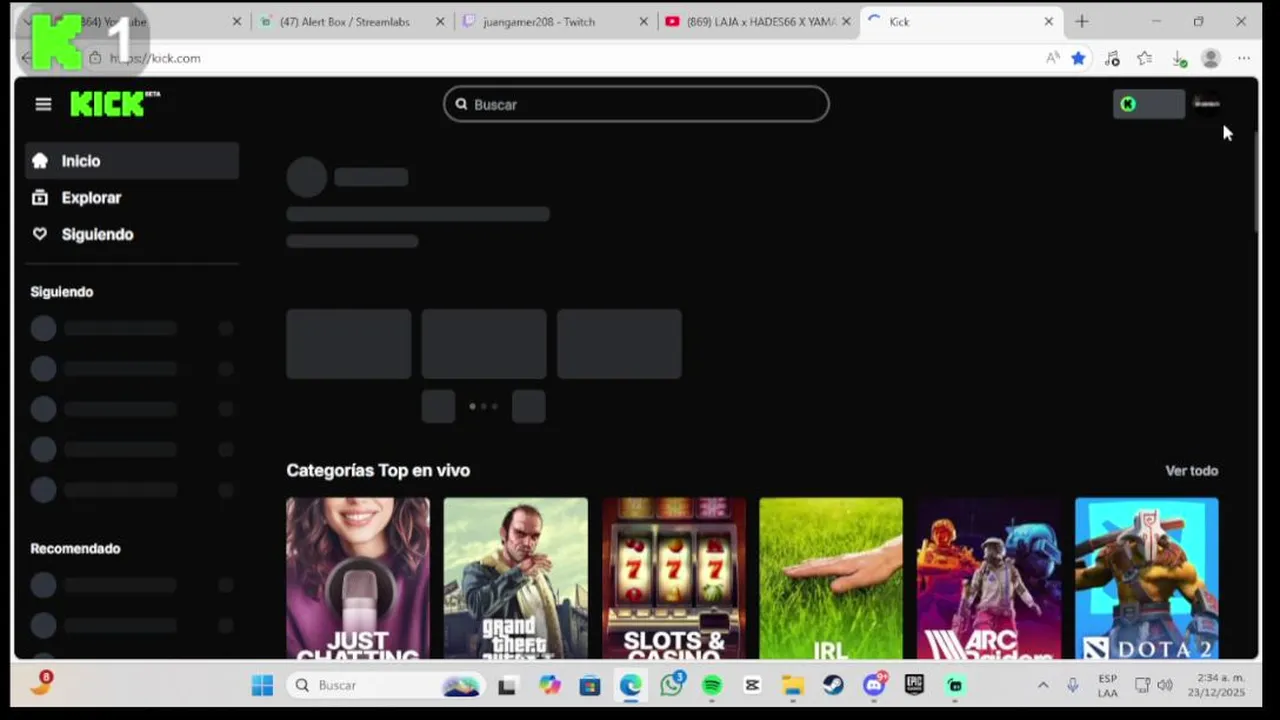
Task: Open the Downloads icon in toolbar
Action: (1179, 59)
